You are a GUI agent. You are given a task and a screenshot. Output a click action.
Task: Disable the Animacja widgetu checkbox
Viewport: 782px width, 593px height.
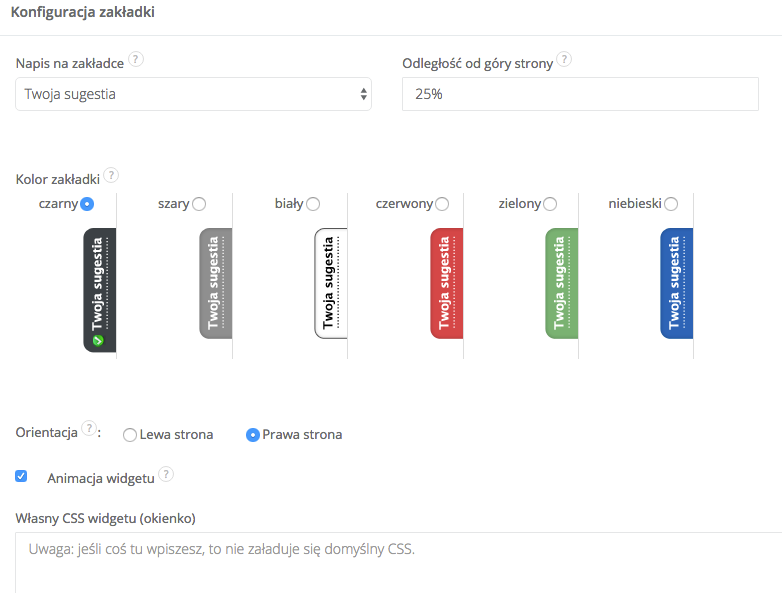coord(21,477)
